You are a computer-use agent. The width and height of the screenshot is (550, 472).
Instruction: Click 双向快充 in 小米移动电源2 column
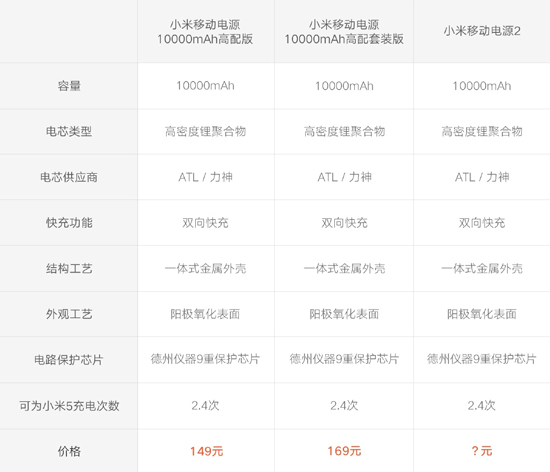482,223
